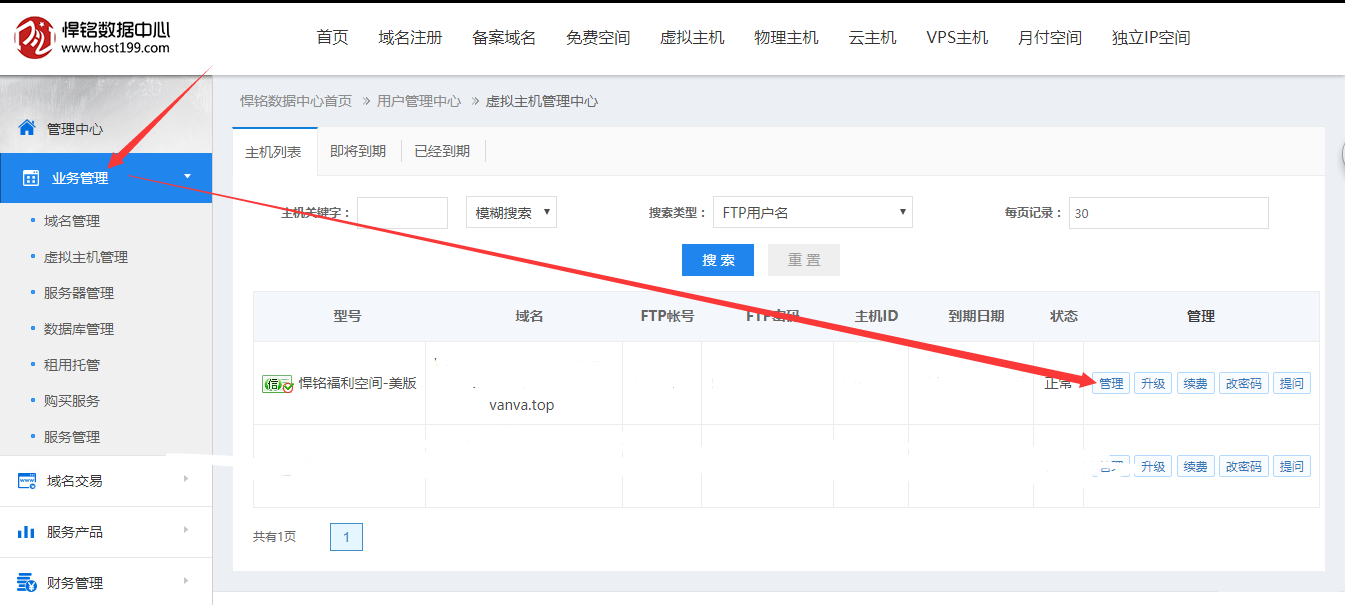Click 续费 in the second host row

[1195, 466]
